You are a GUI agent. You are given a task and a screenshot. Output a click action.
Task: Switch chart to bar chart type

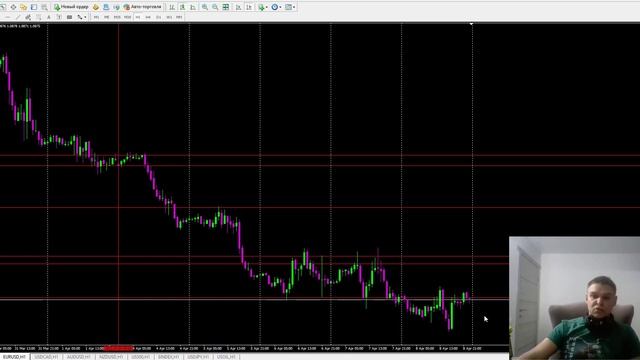pos(172,7)
